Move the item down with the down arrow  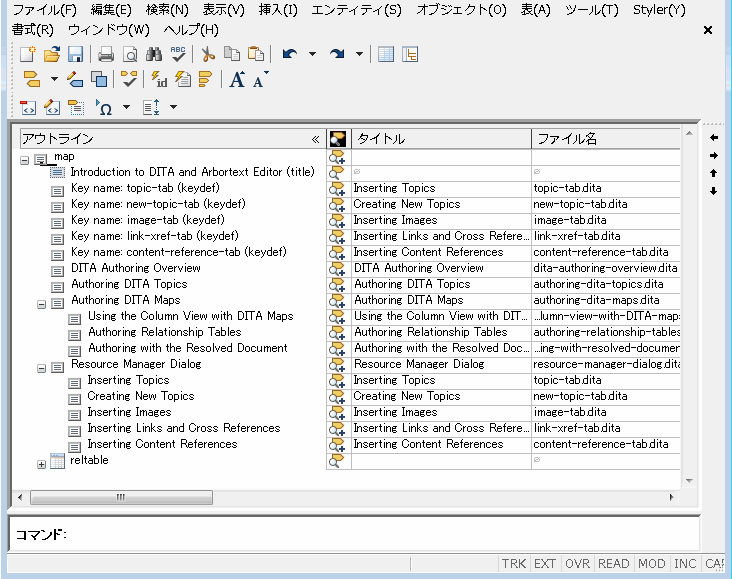pos(714,191)
